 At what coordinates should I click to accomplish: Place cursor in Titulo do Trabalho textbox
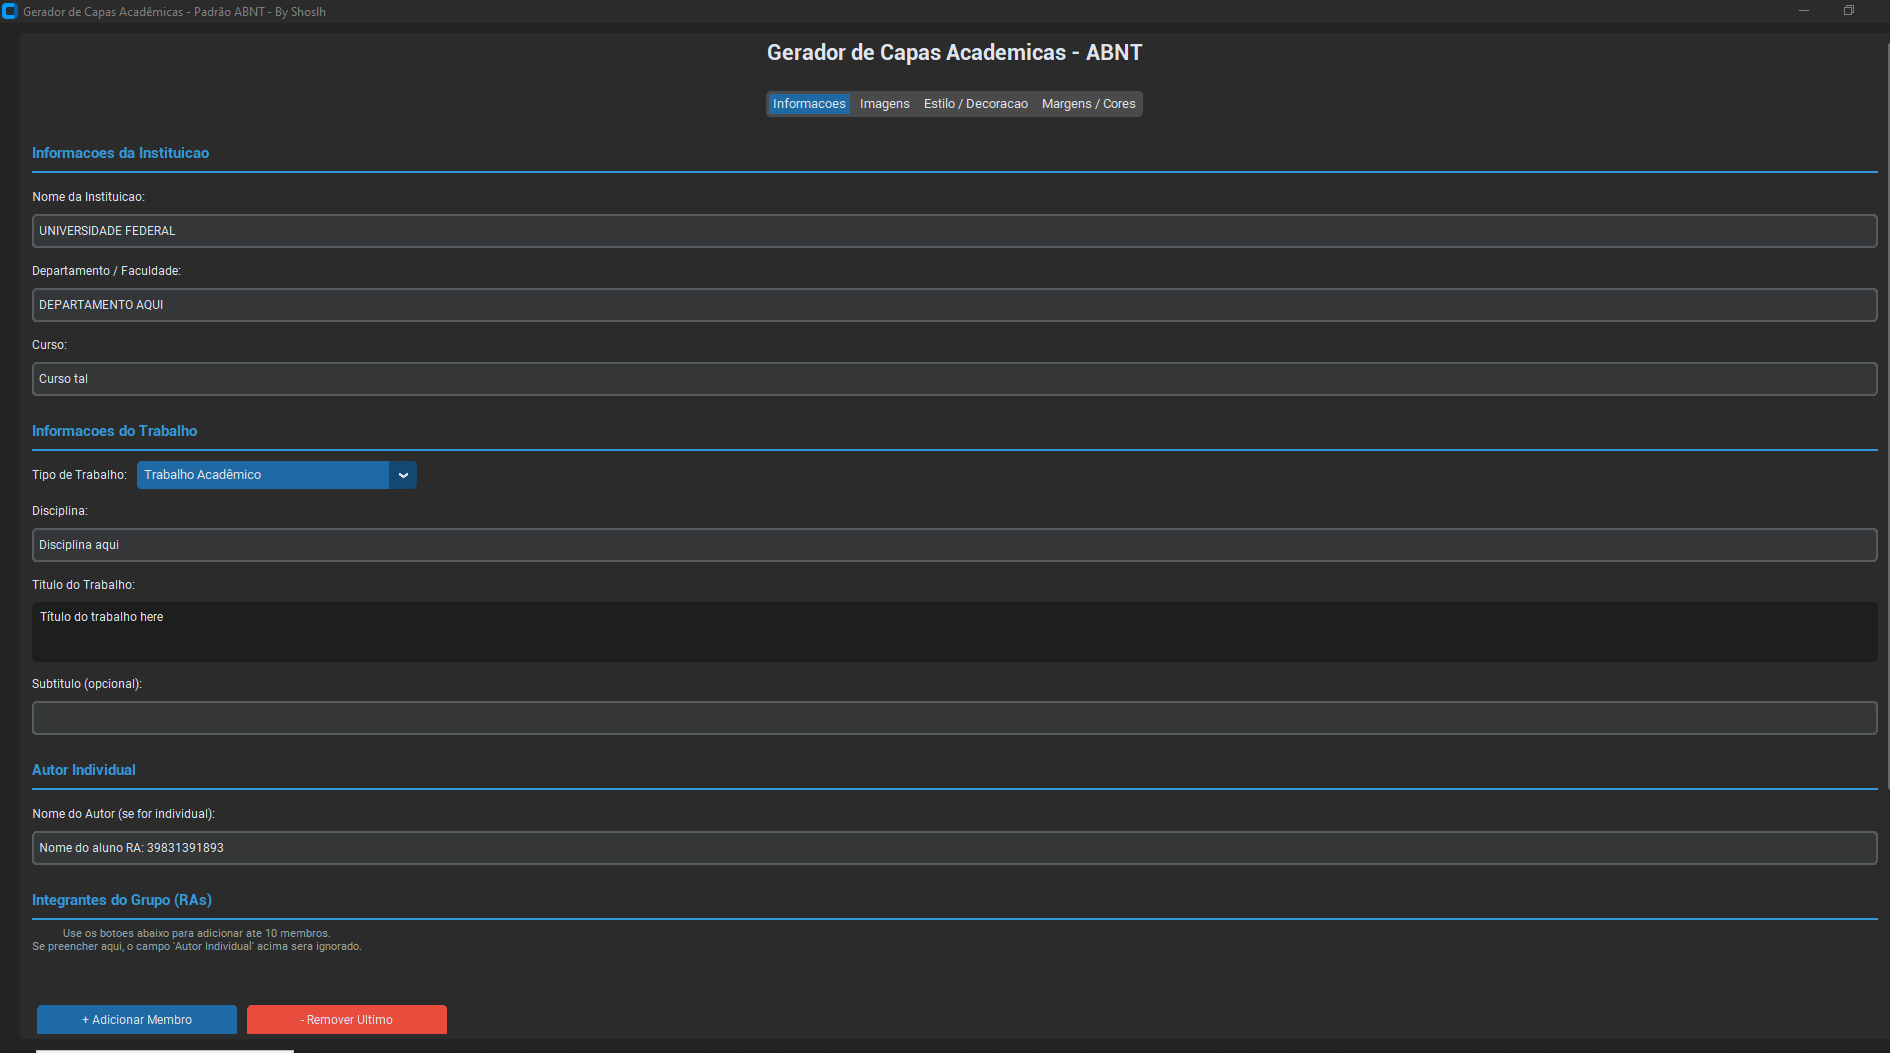(x=954, y=631)
